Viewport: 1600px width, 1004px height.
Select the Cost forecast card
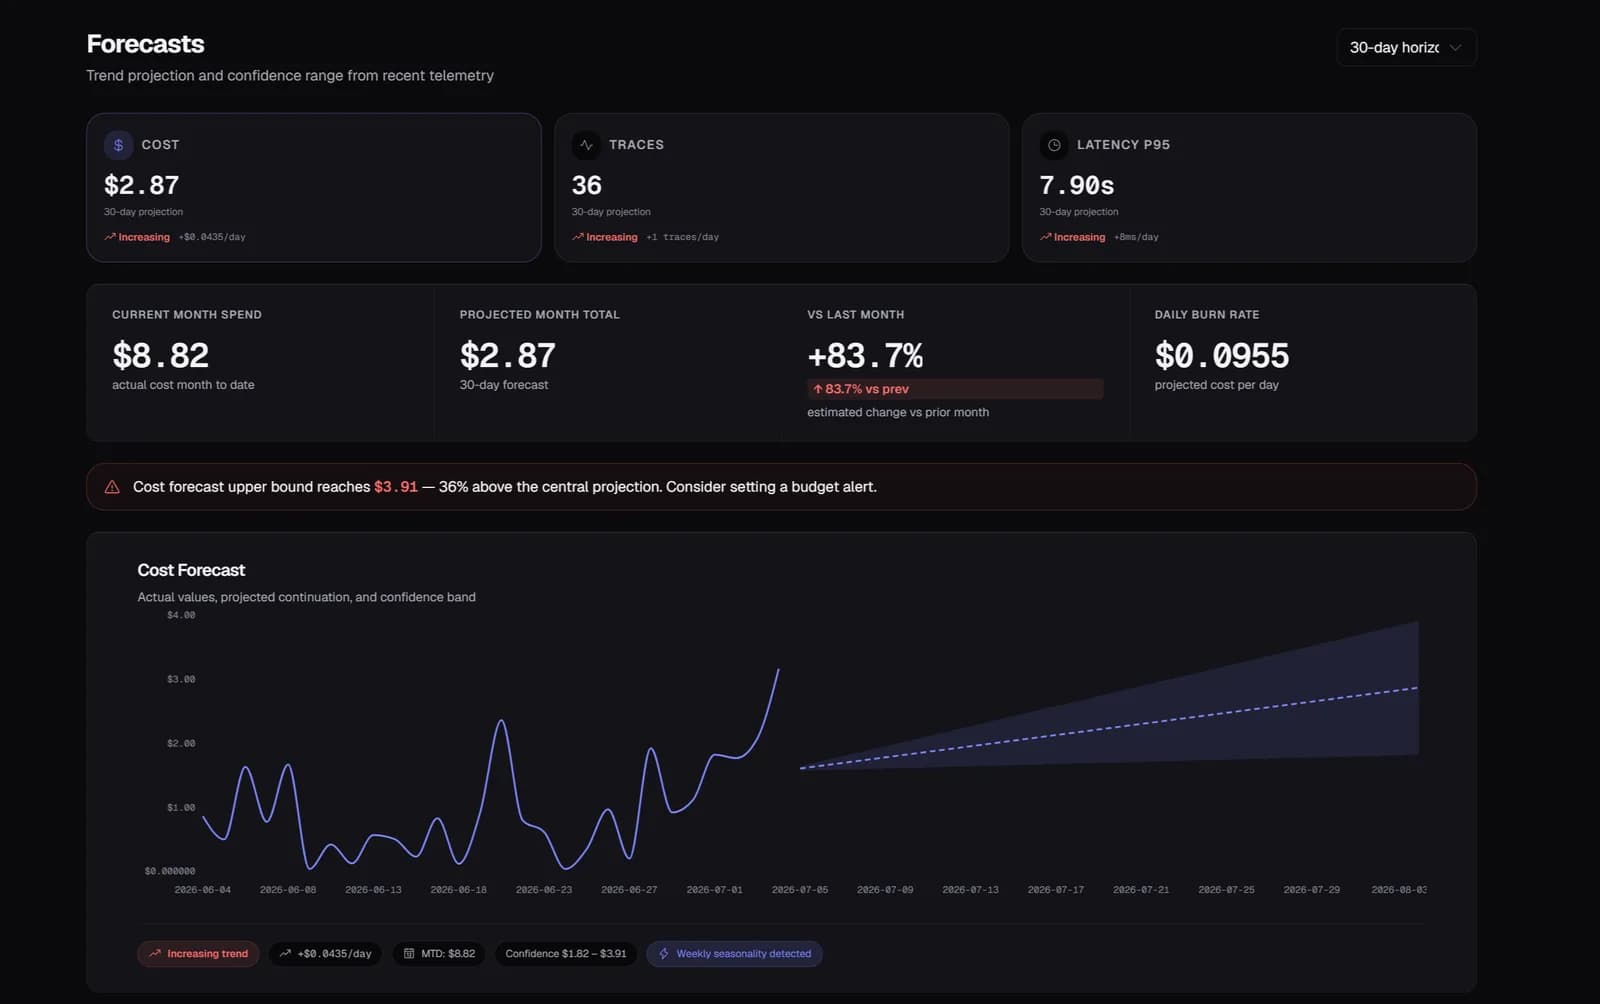pos(314,187)
